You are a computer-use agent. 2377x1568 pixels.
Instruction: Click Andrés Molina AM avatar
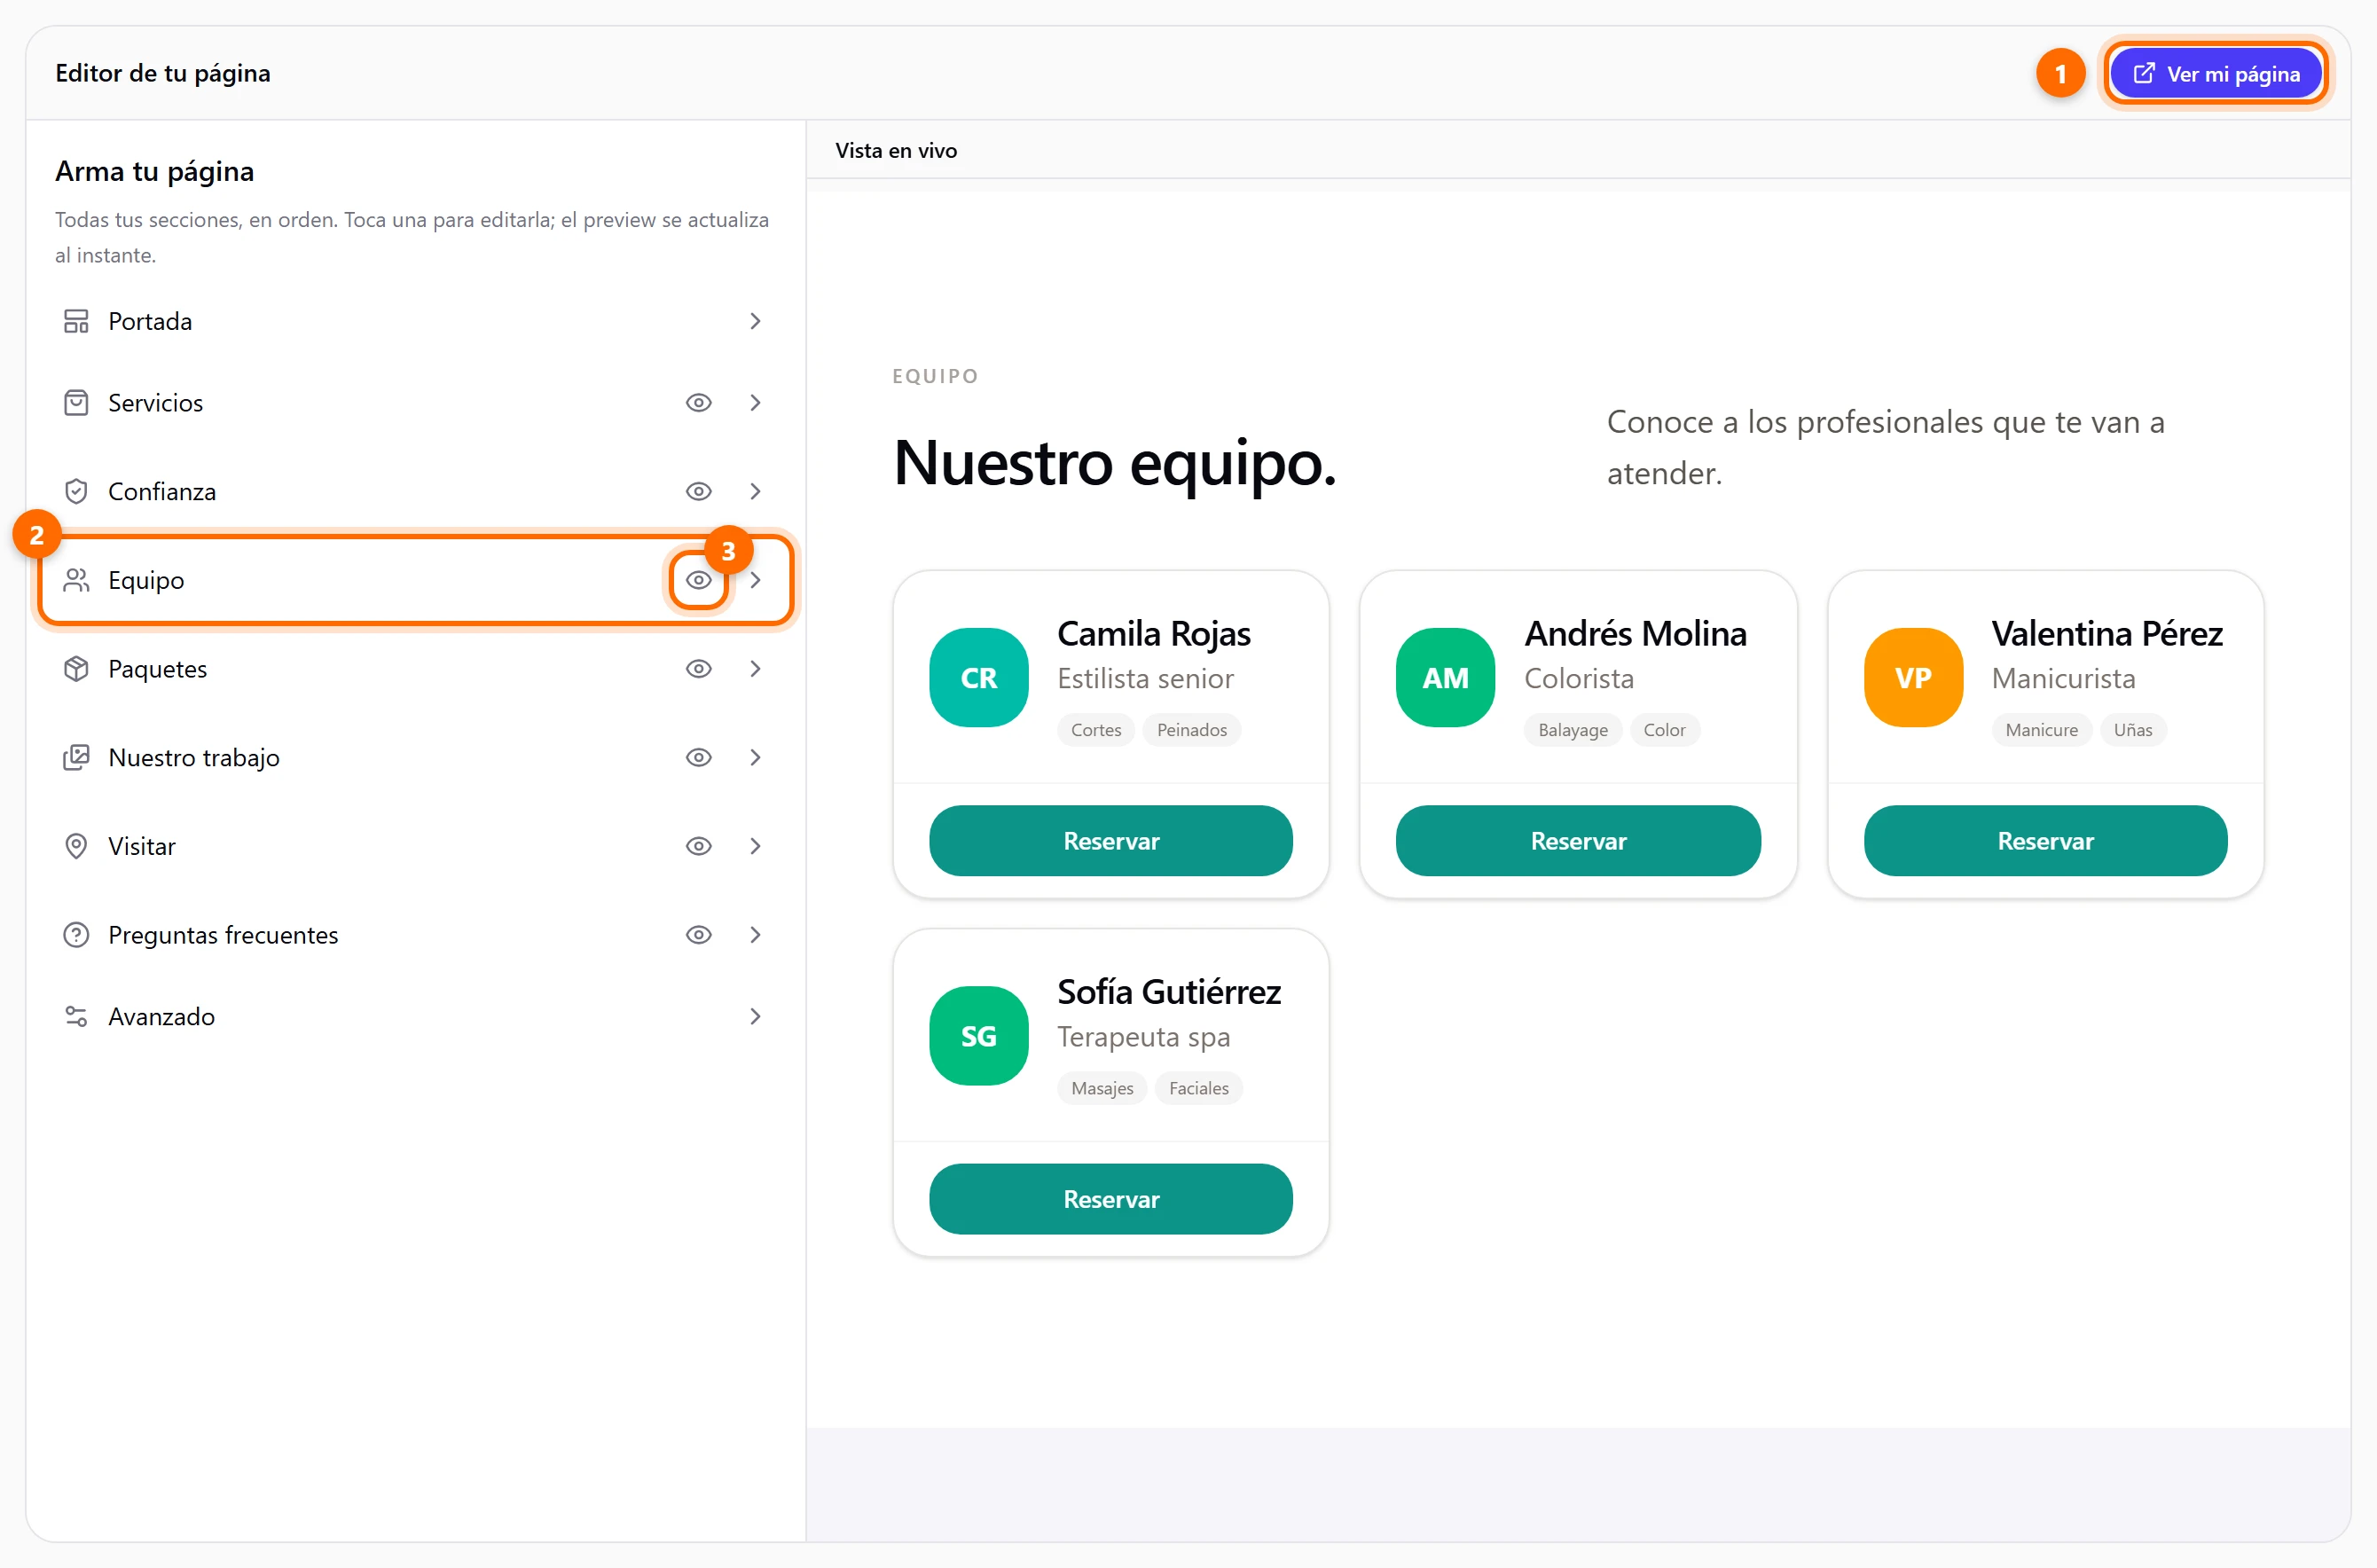coord(1445,678)
